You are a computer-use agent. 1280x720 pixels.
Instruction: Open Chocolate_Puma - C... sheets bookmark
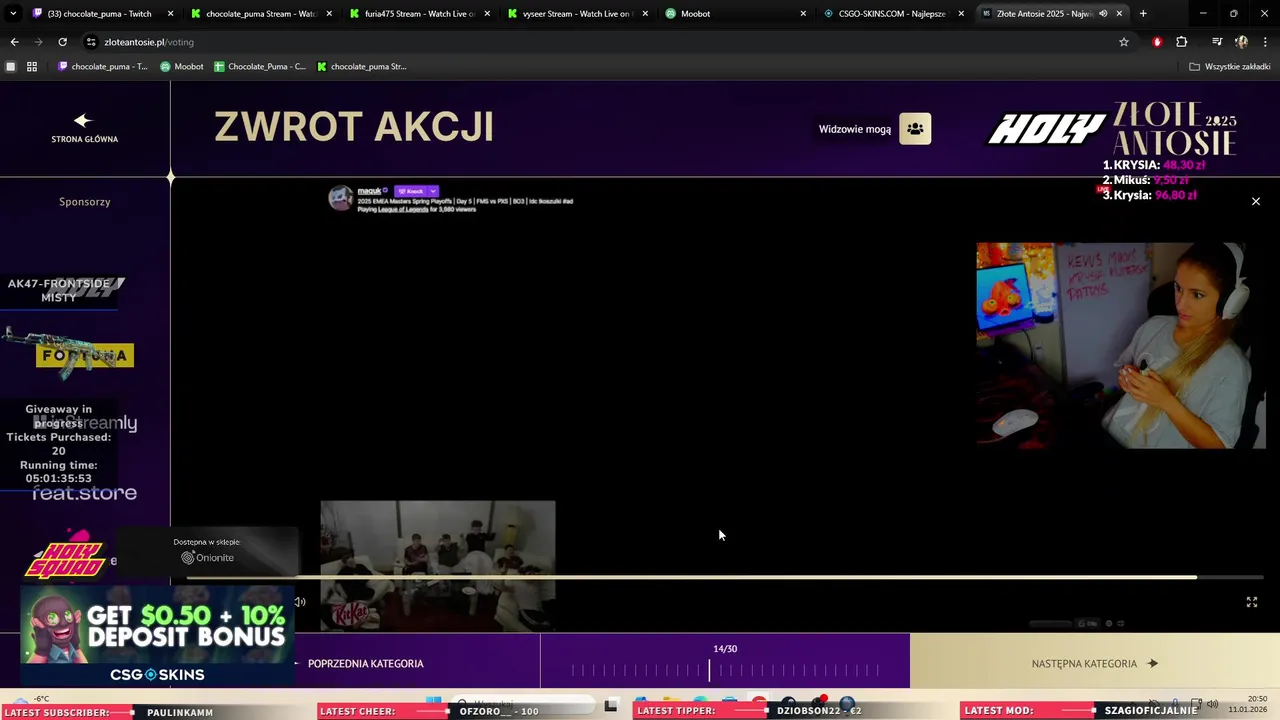click(x=260, y=66)
